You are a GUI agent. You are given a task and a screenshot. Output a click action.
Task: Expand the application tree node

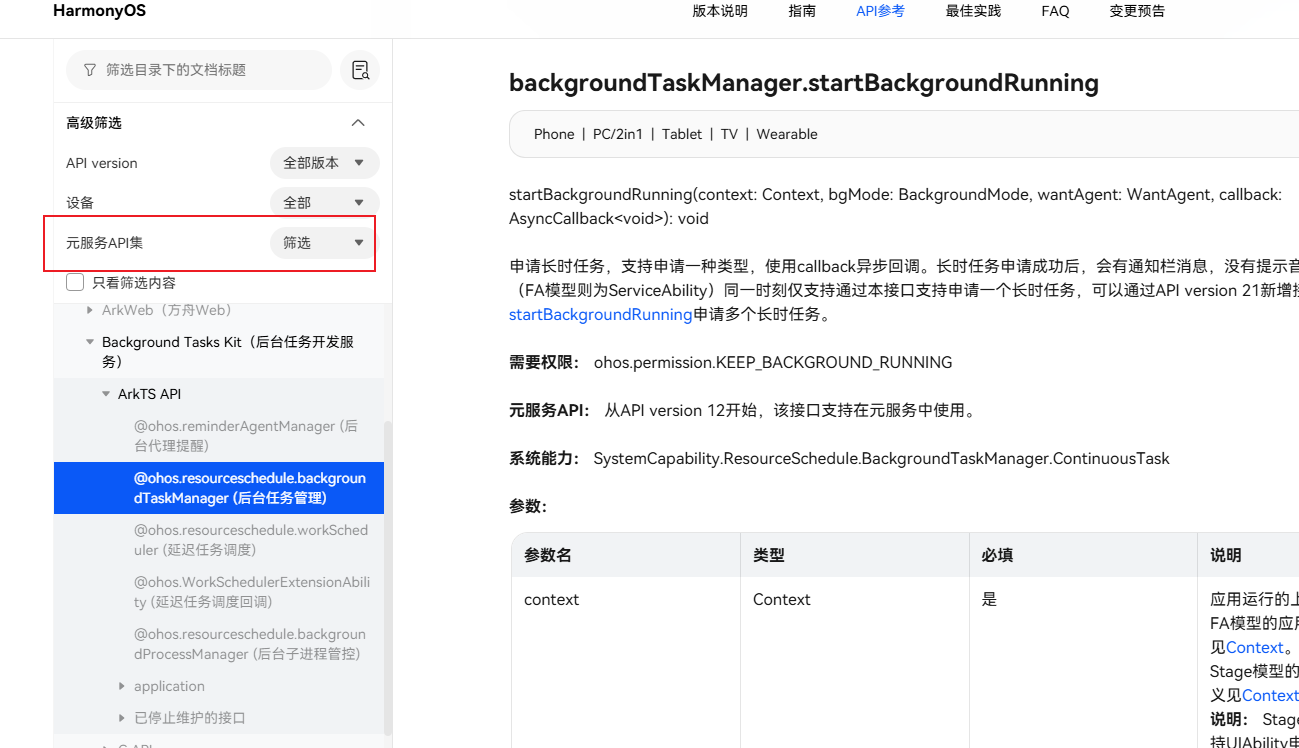[x=123, y=686]
